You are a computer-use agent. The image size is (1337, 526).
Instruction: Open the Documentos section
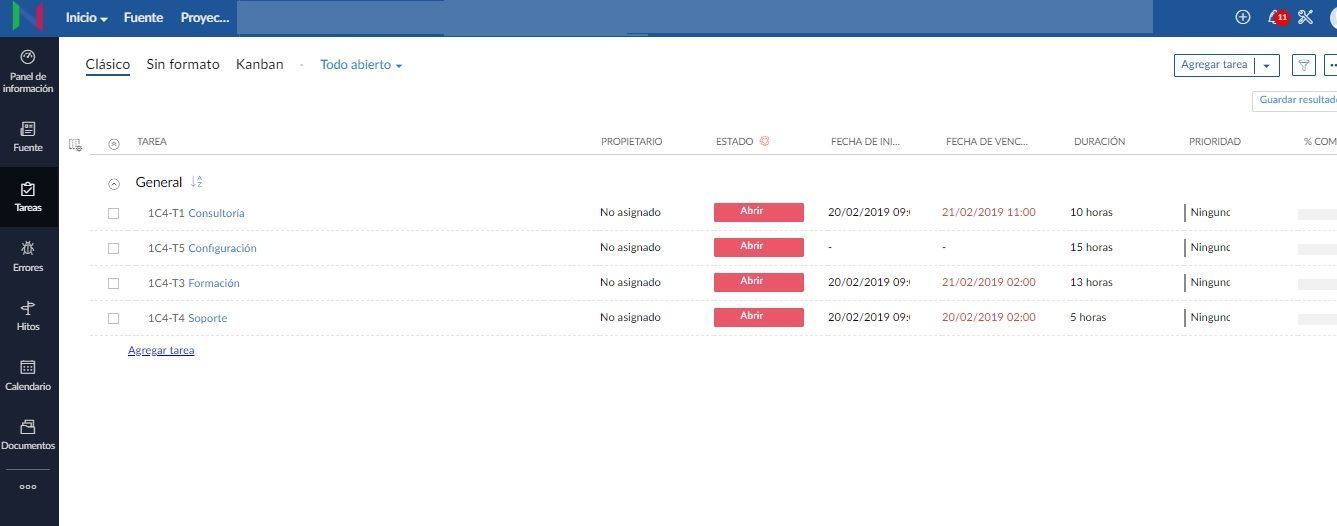(x=28, y=434)
